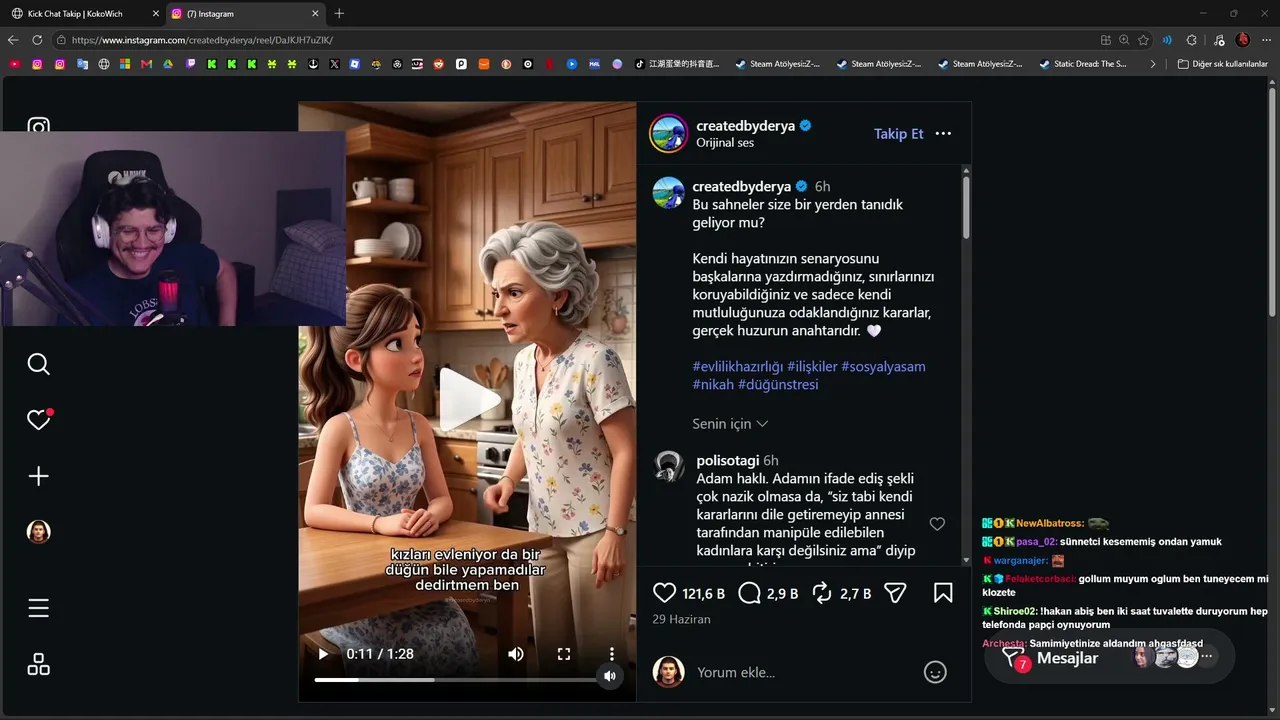Open the browser zoom magnifier icon

coord(1124,40)
